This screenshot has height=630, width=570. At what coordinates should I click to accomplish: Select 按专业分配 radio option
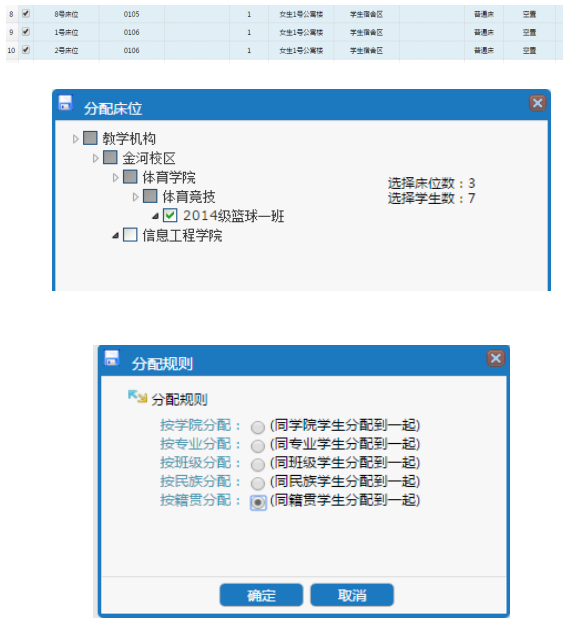click(258, 446)
